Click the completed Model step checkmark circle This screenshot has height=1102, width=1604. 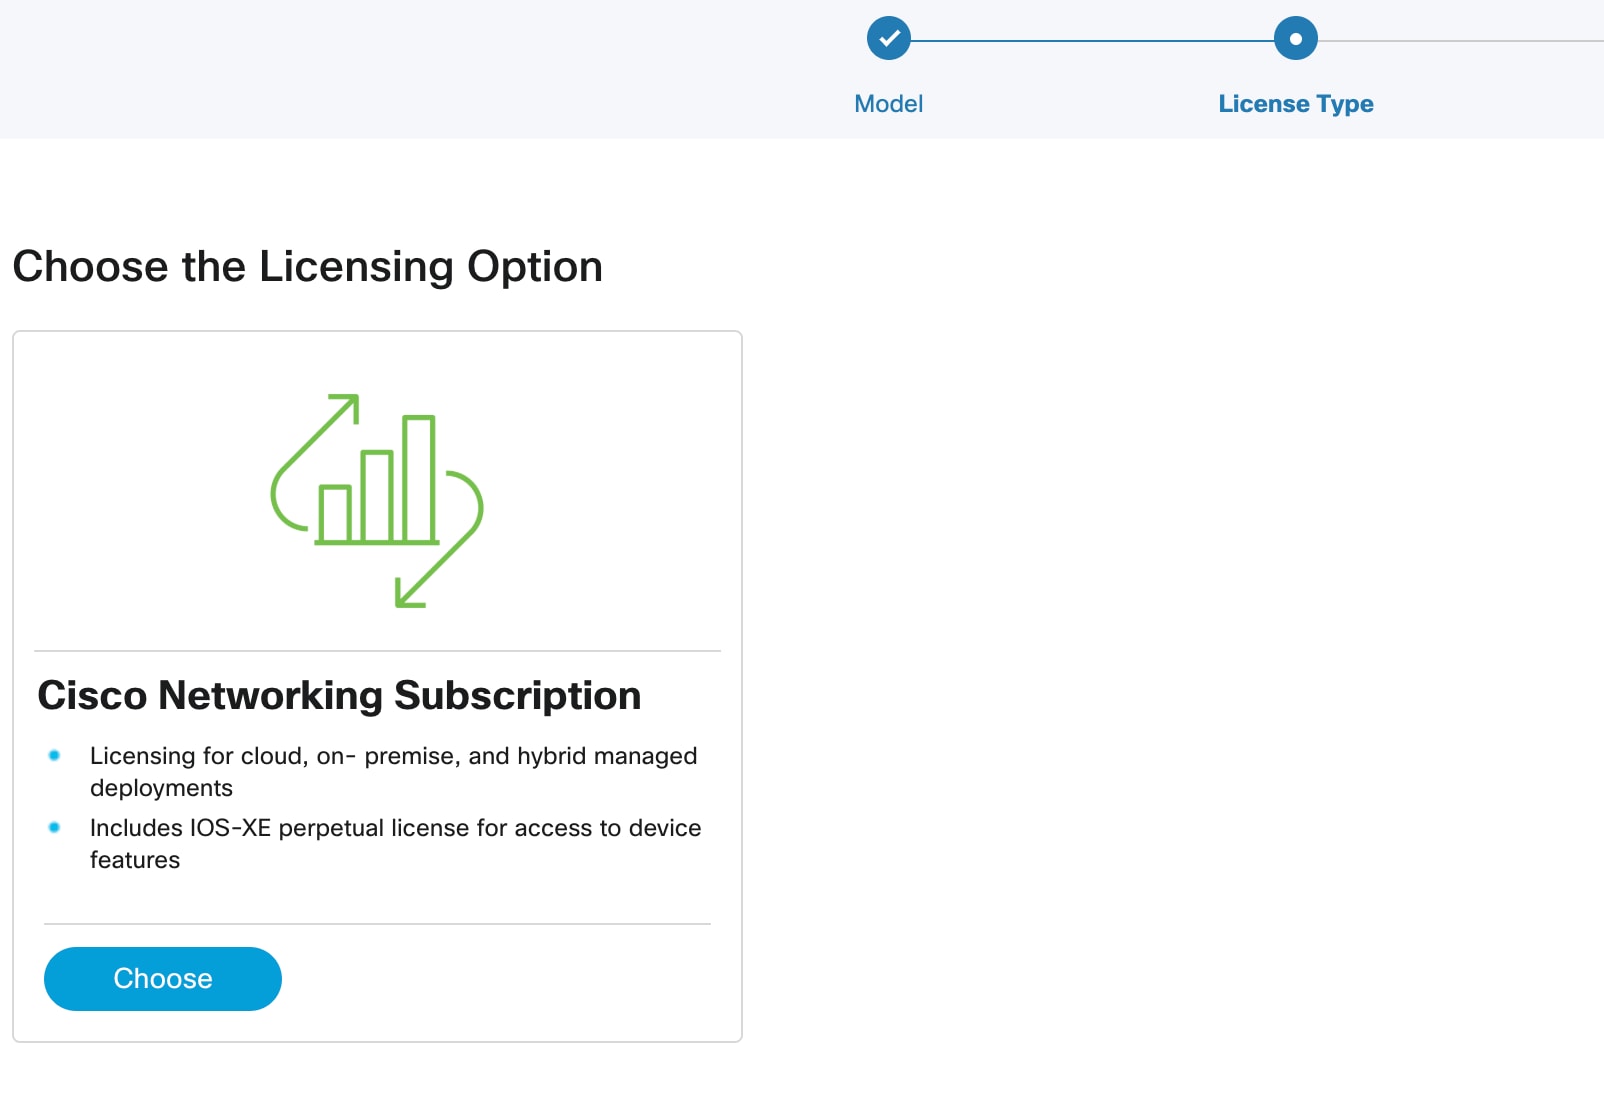tap(888, 39)
